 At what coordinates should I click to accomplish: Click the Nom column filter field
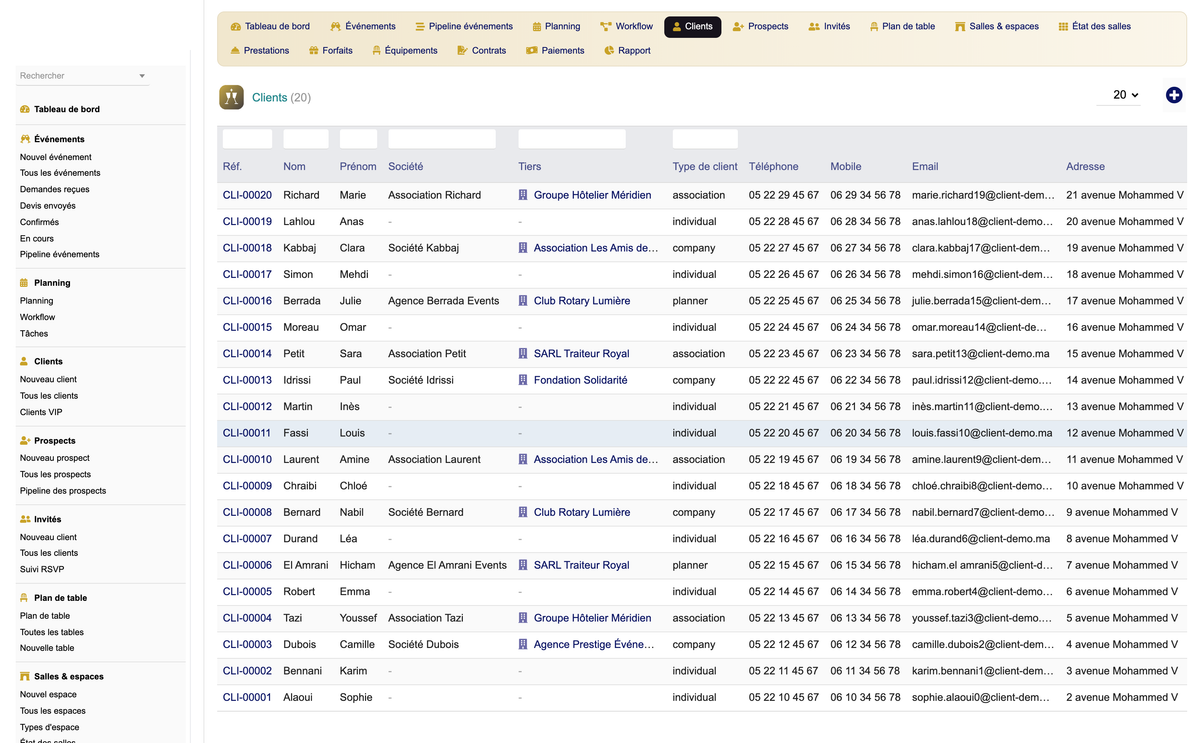(306, 139)
